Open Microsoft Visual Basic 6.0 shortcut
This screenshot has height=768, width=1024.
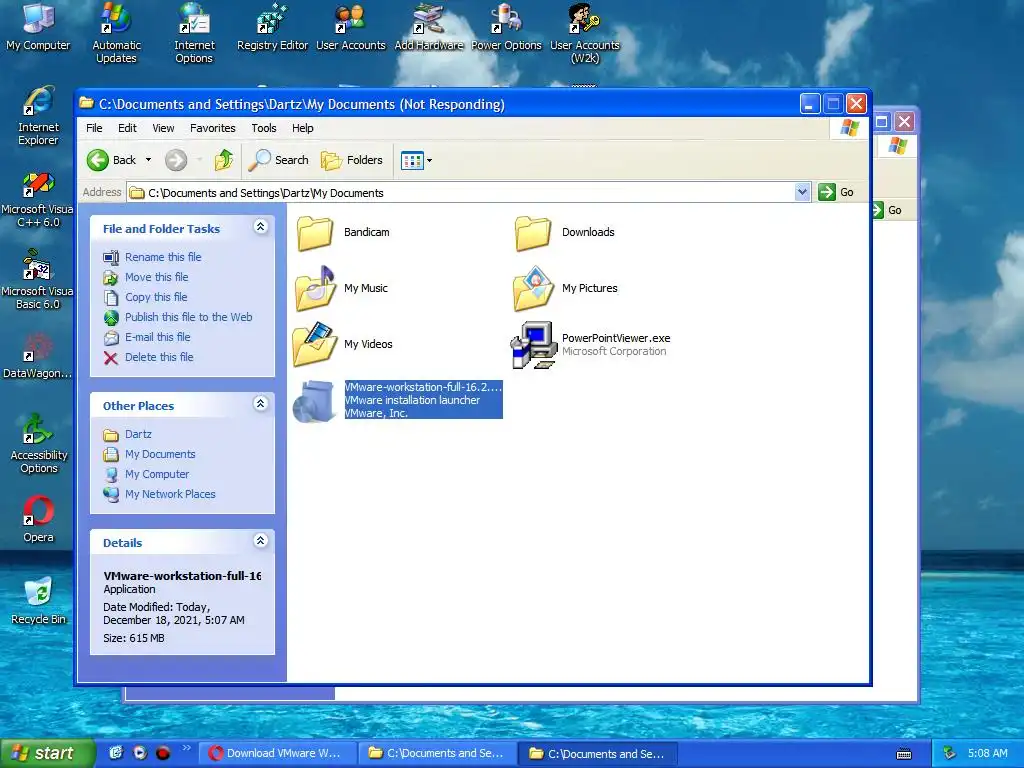pos(37,280)
